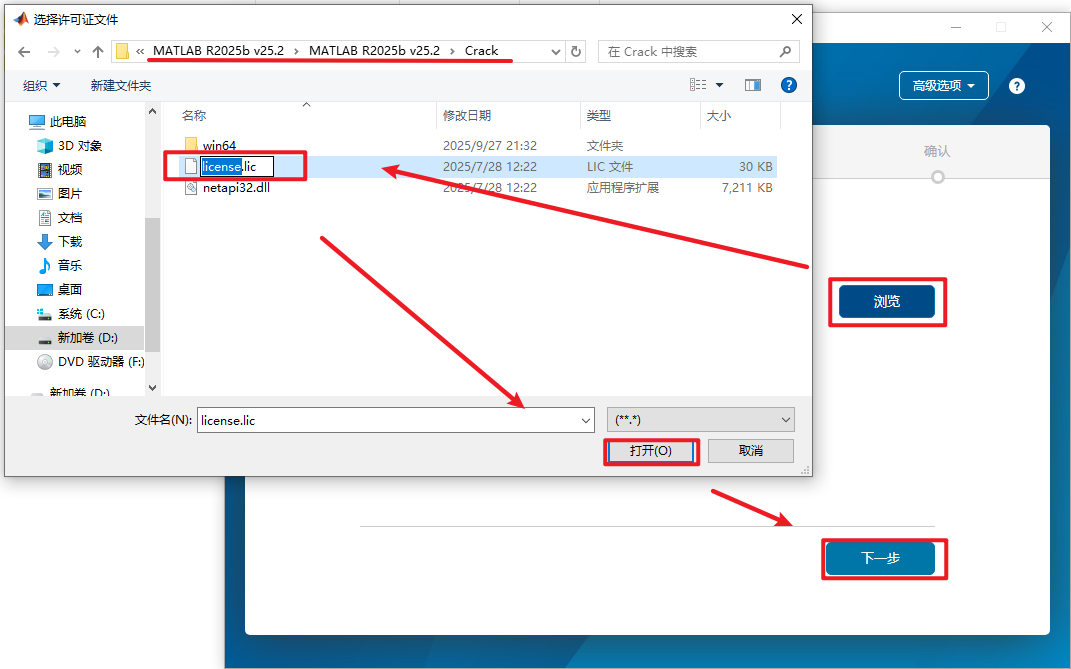Click the 取消 button
Viewport: 1071px width, 669px height.
(750, 451)
